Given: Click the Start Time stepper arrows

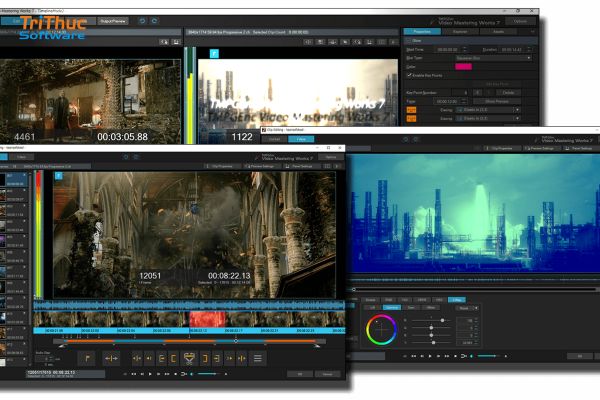Looking at the screenshot, I should click(x=465, y=49).
